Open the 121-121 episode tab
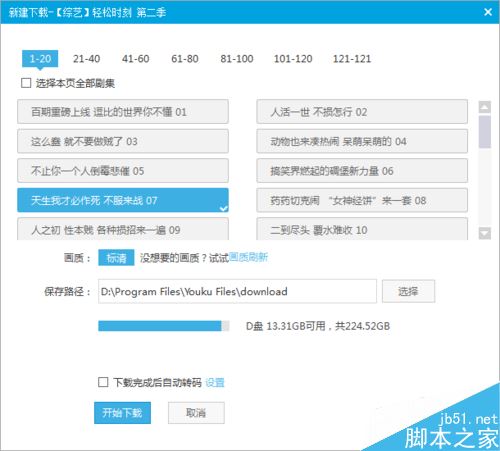 pos(352,59)
